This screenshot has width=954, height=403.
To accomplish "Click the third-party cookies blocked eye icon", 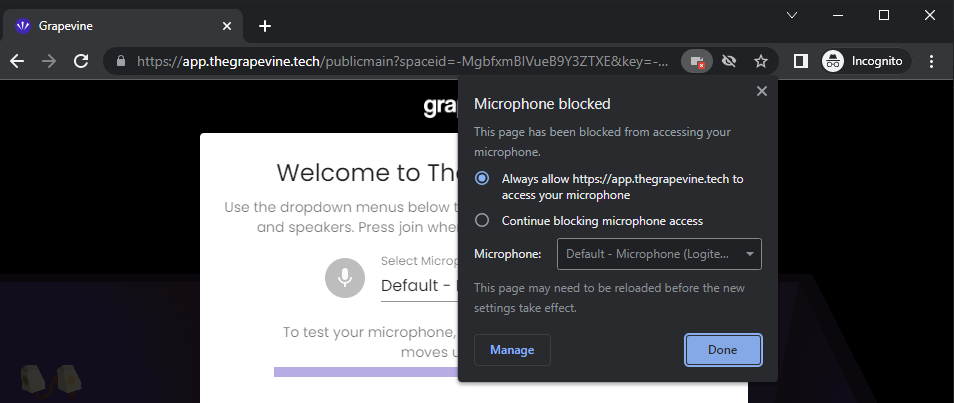I will click(x=729, y=61).
